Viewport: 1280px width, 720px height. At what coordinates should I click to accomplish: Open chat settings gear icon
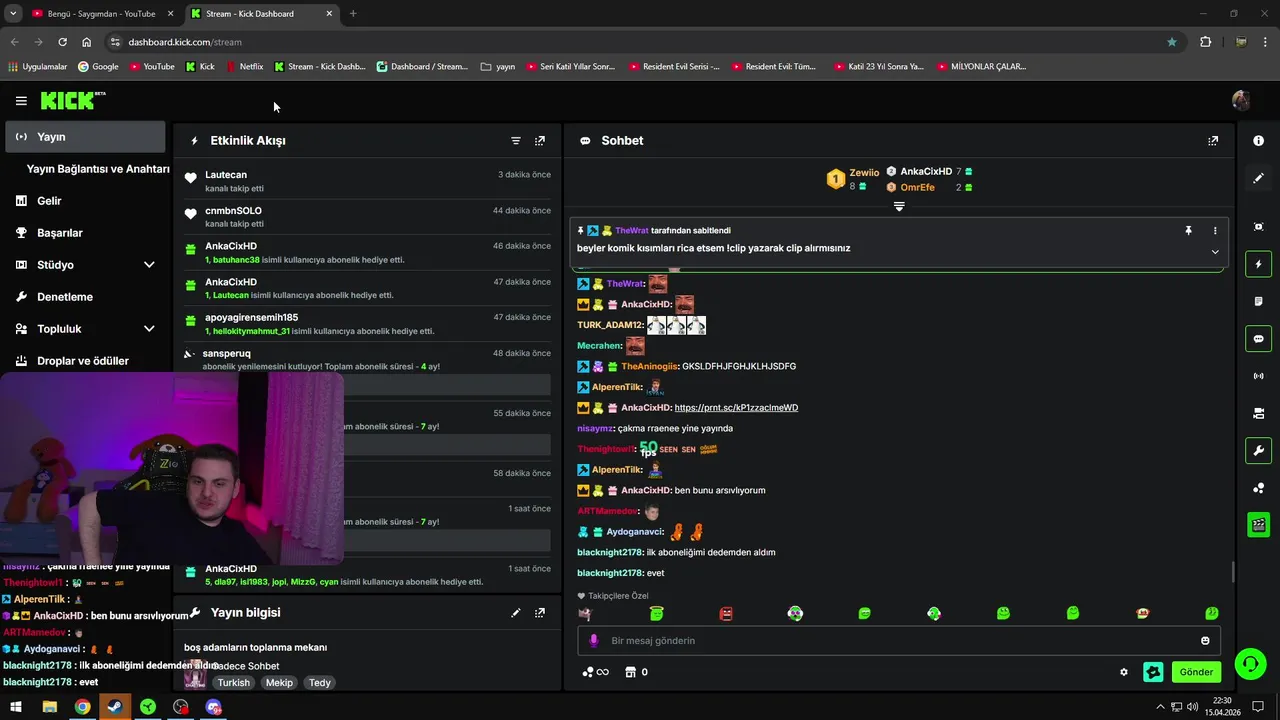1124,672
